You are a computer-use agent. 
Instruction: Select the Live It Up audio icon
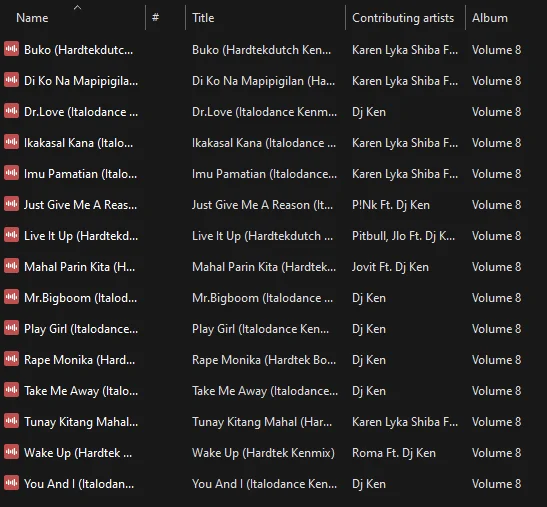[x=12, y=235]
